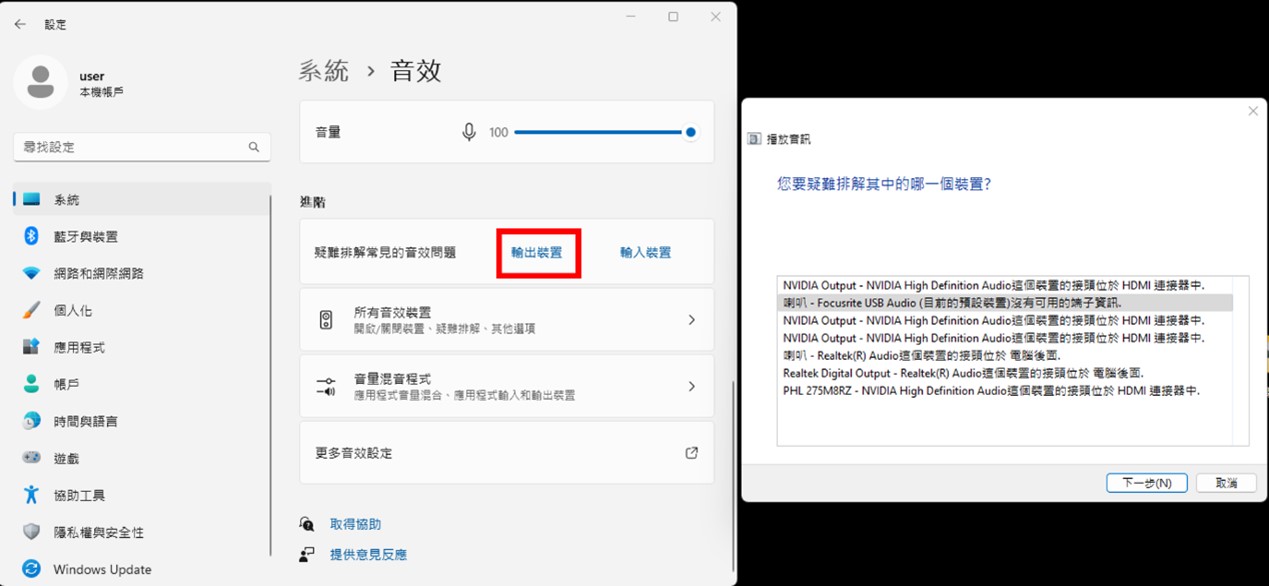Click the 輸出裝置 troubleshoot link
This screenshot has height=586, width=1269.
pyautogui.click(x=537, y=253)
